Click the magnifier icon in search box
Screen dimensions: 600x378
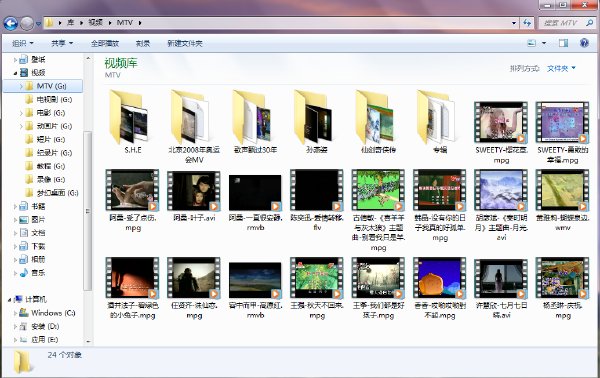[589, 23]
